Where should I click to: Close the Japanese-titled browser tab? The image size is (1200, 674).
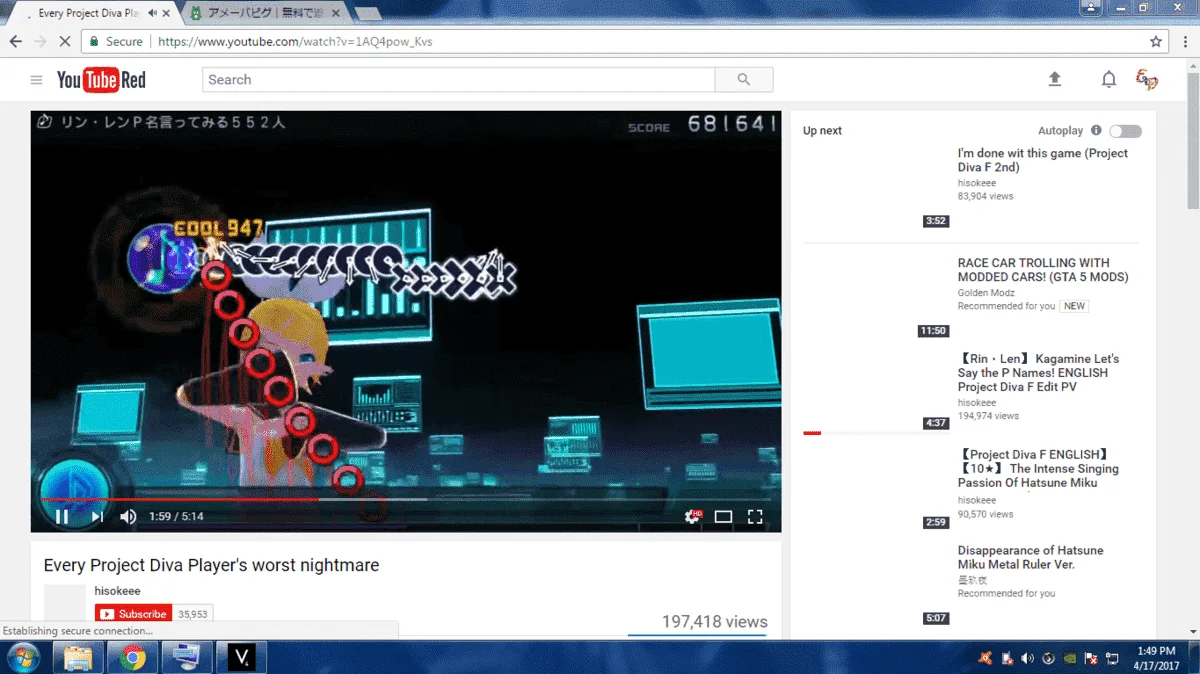(x=334, y=14)
